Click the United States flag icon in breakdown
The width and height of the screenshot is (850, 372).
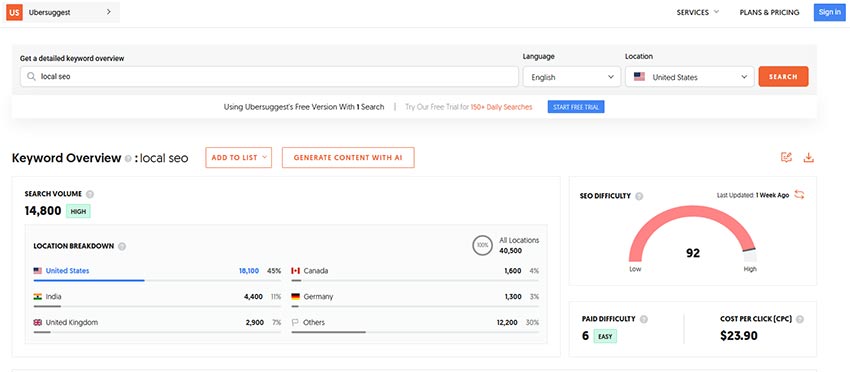(37, 271)
